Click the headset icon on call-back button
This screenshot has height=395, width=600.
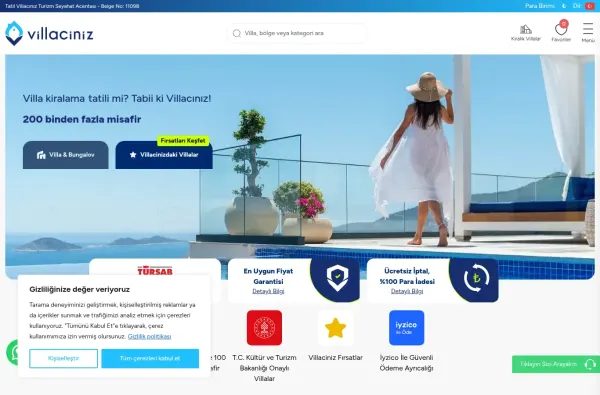(590, 364)
